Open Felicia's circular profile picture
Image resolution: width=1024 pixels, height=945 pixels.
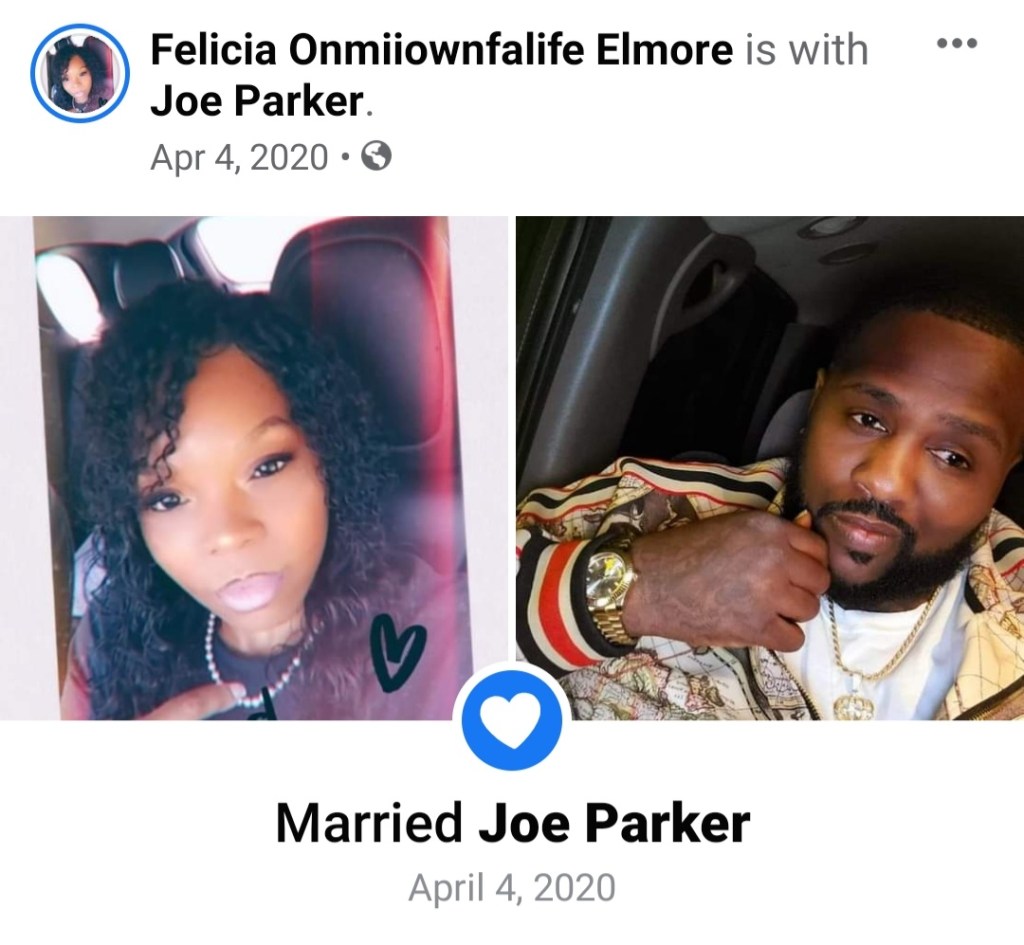pyautogui.click(x=80, y=73)
